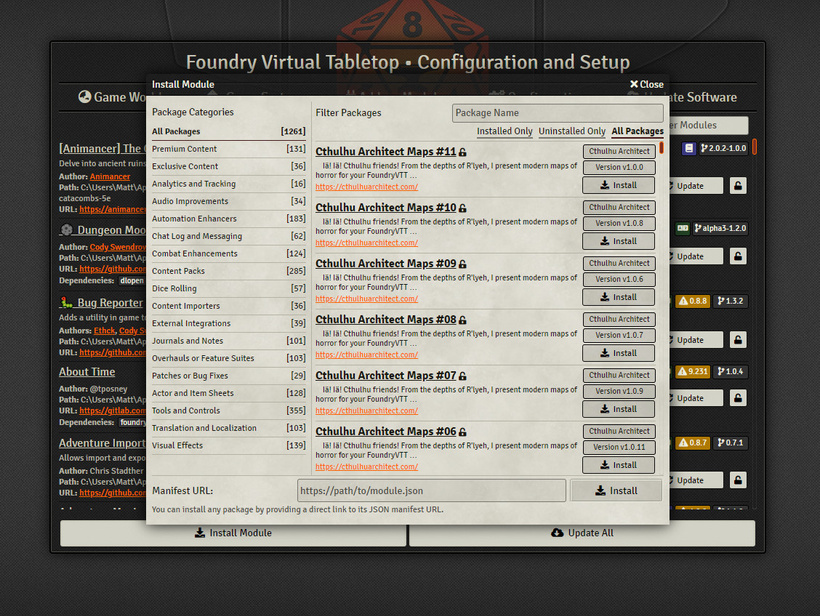Close the Install Module dialog
The width and height of the screenshot is (820, 616).
tap(647, 85)
